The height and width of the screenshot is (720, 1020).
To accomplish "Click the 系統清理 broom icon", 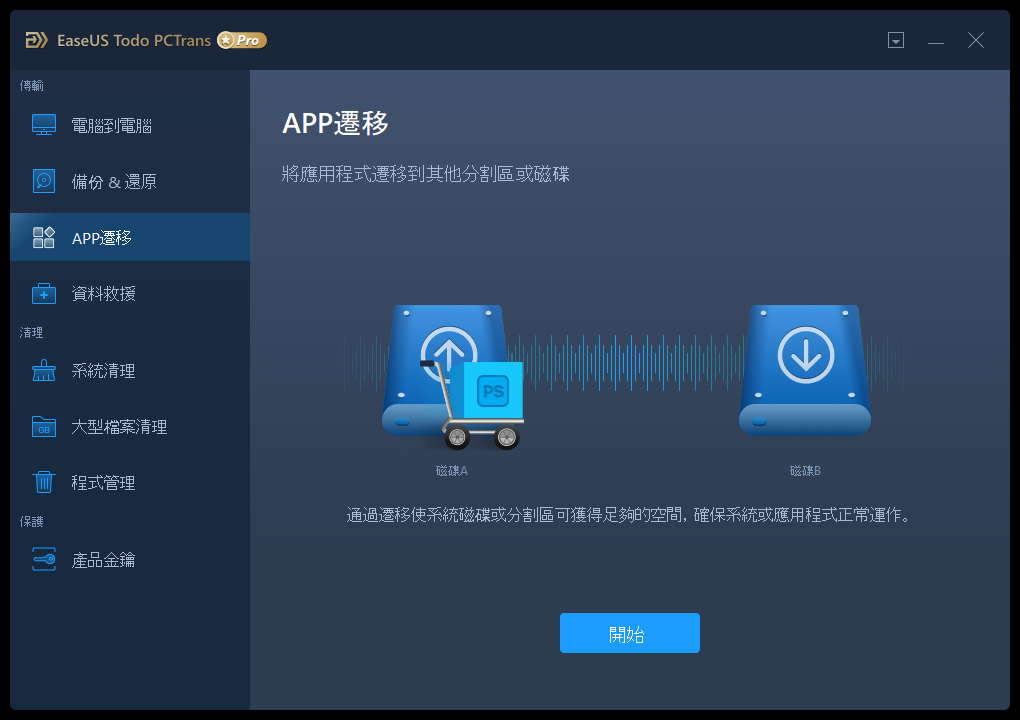I will pos(44,370).
